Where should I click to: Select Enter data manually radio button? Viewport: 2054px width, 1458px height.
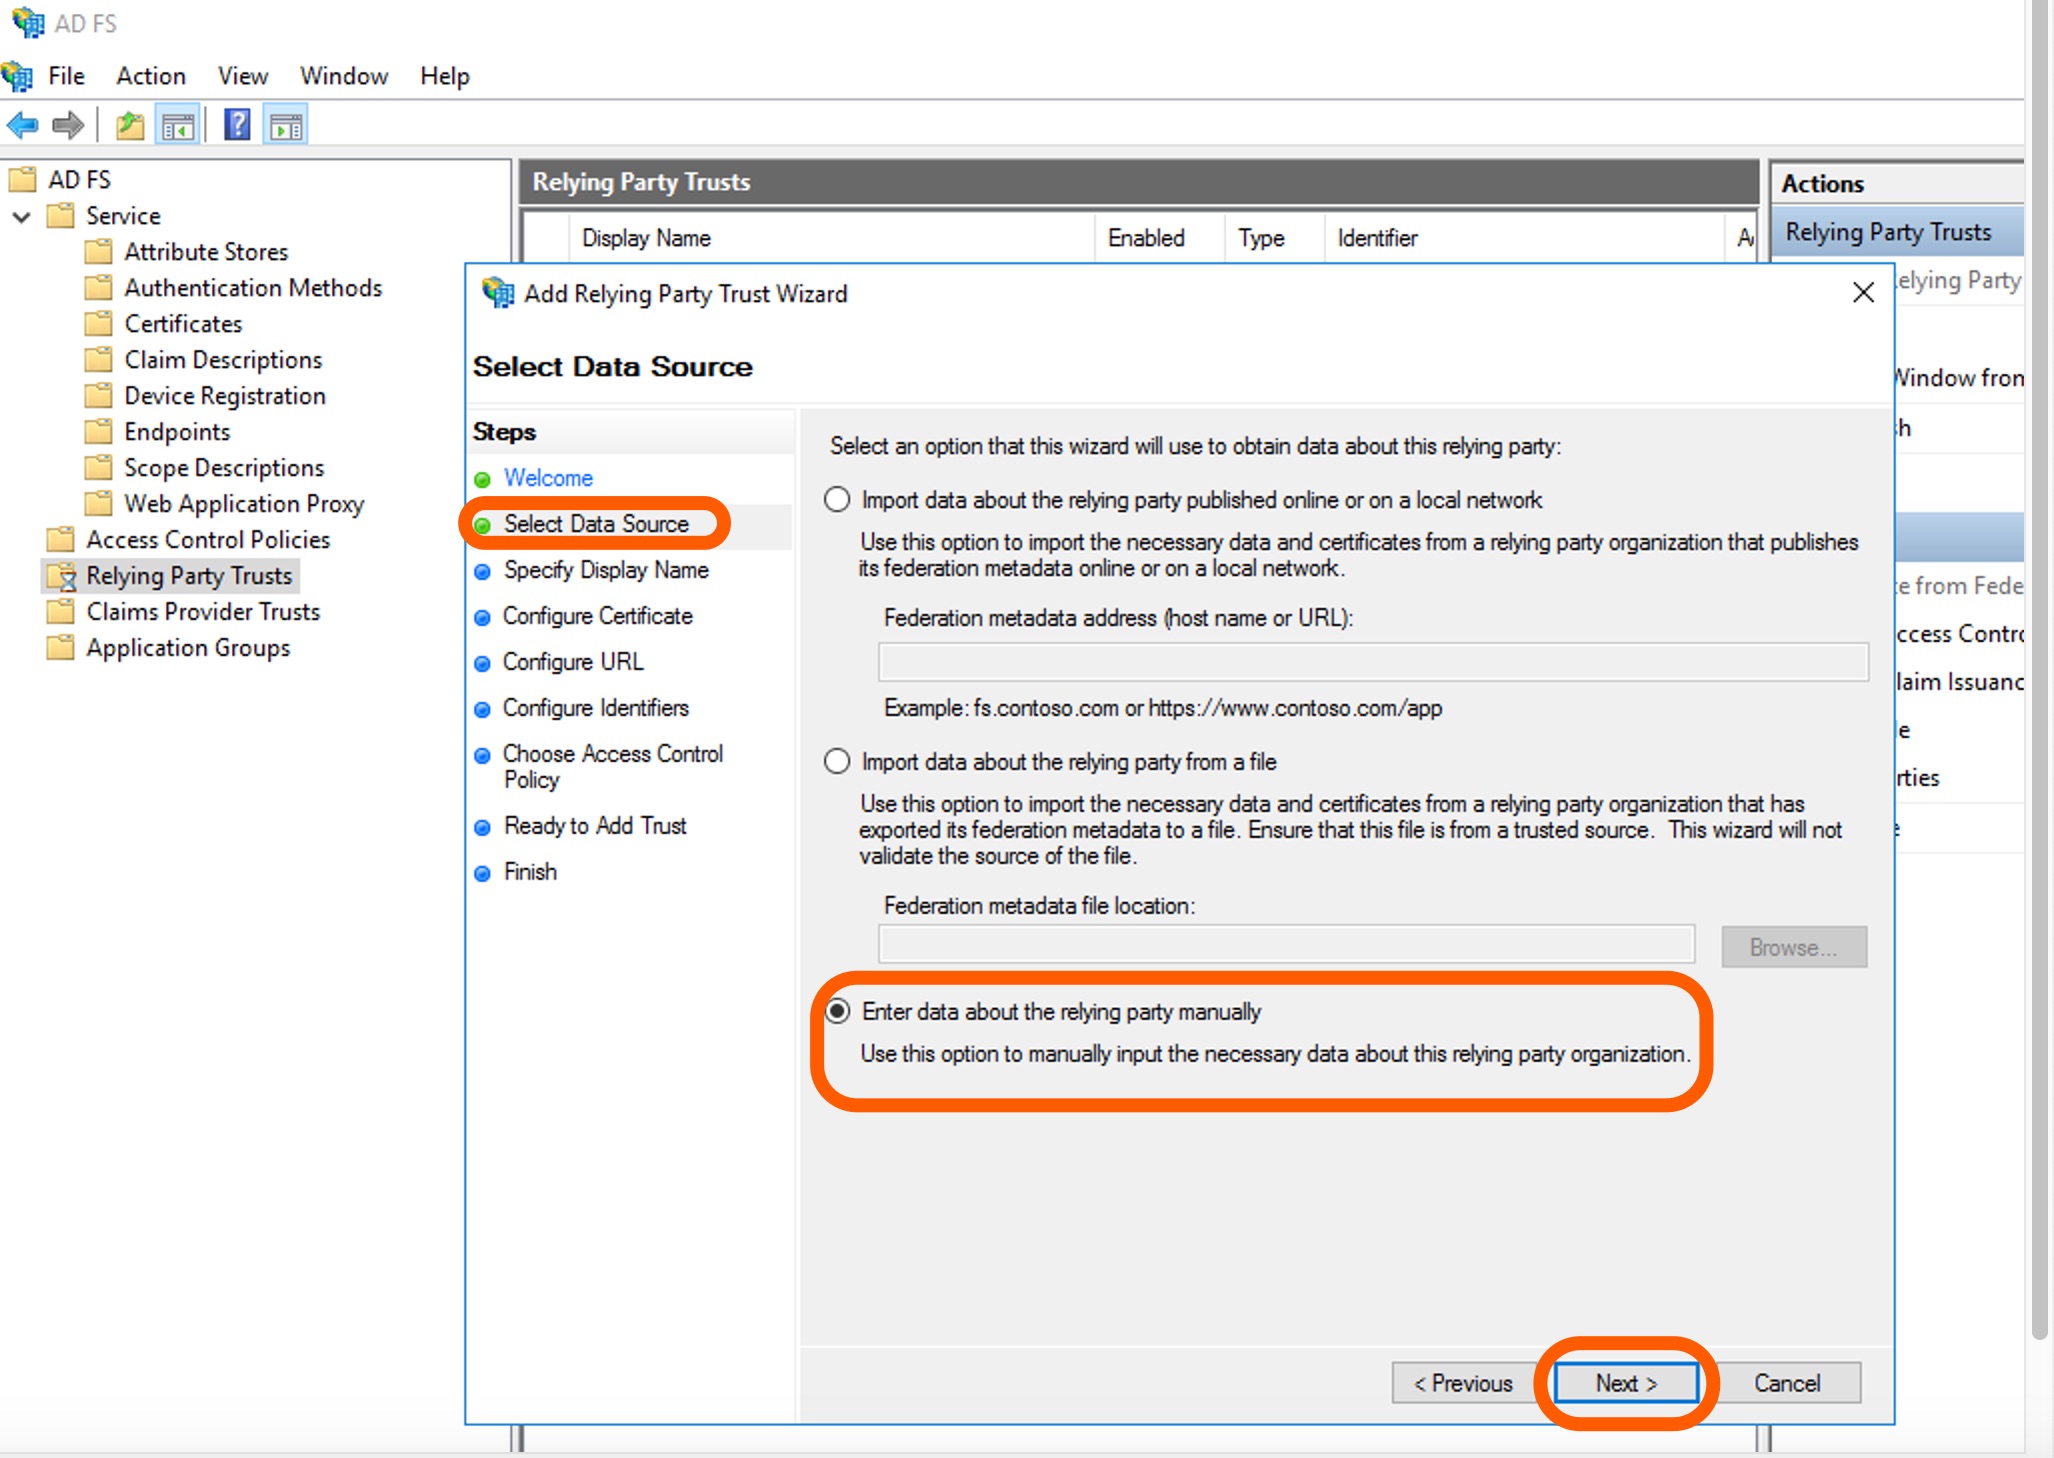tap(837, 1011)
